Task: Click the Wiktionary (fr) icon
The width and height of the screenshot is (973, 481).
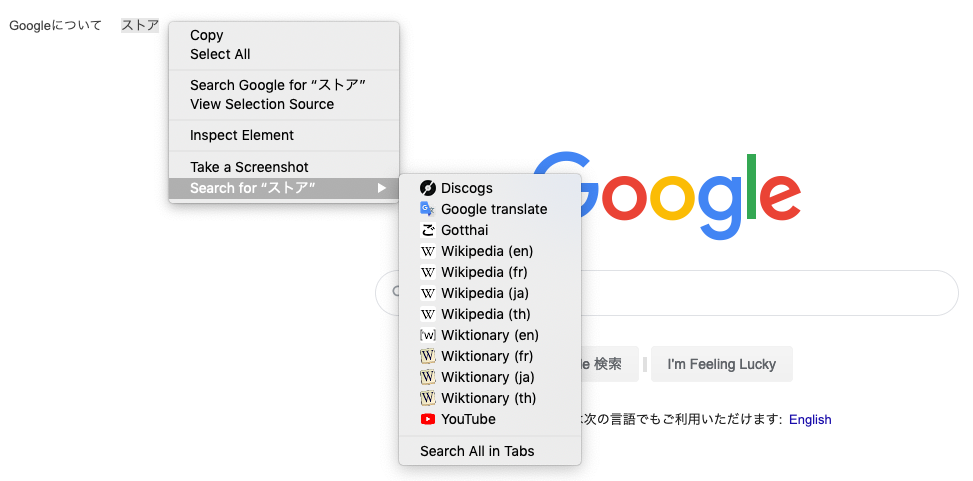Action: (428, 356)
